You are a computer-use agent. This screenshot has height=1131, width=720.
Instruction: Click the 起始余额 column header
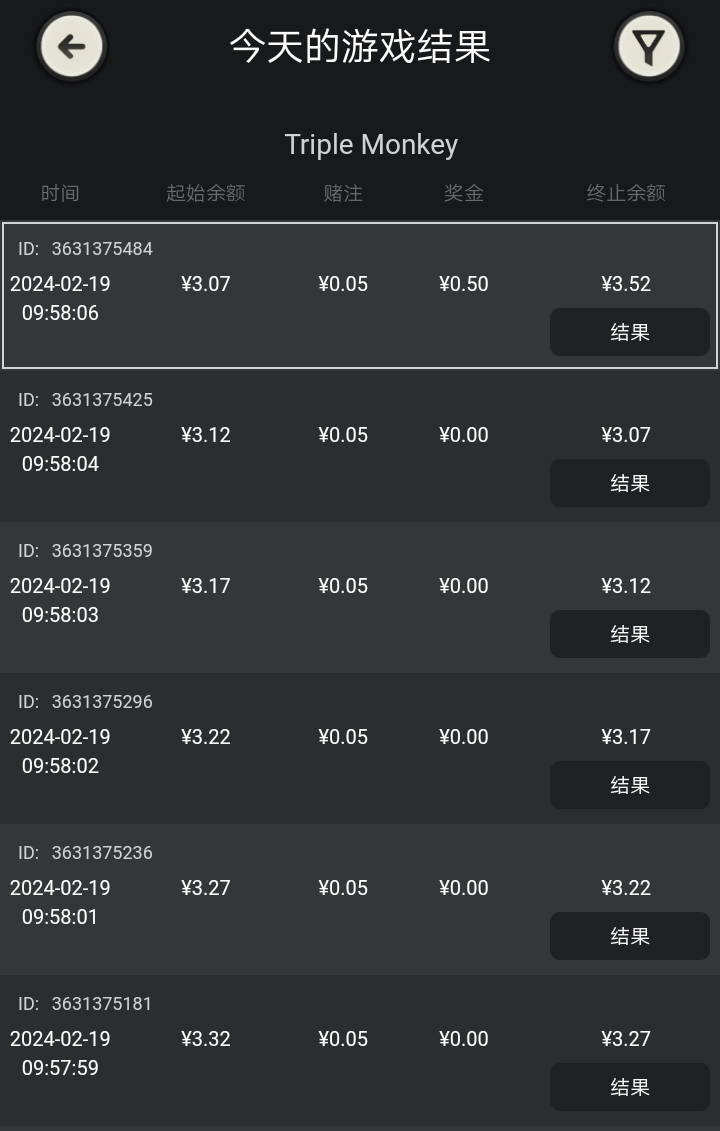point(205,193)
